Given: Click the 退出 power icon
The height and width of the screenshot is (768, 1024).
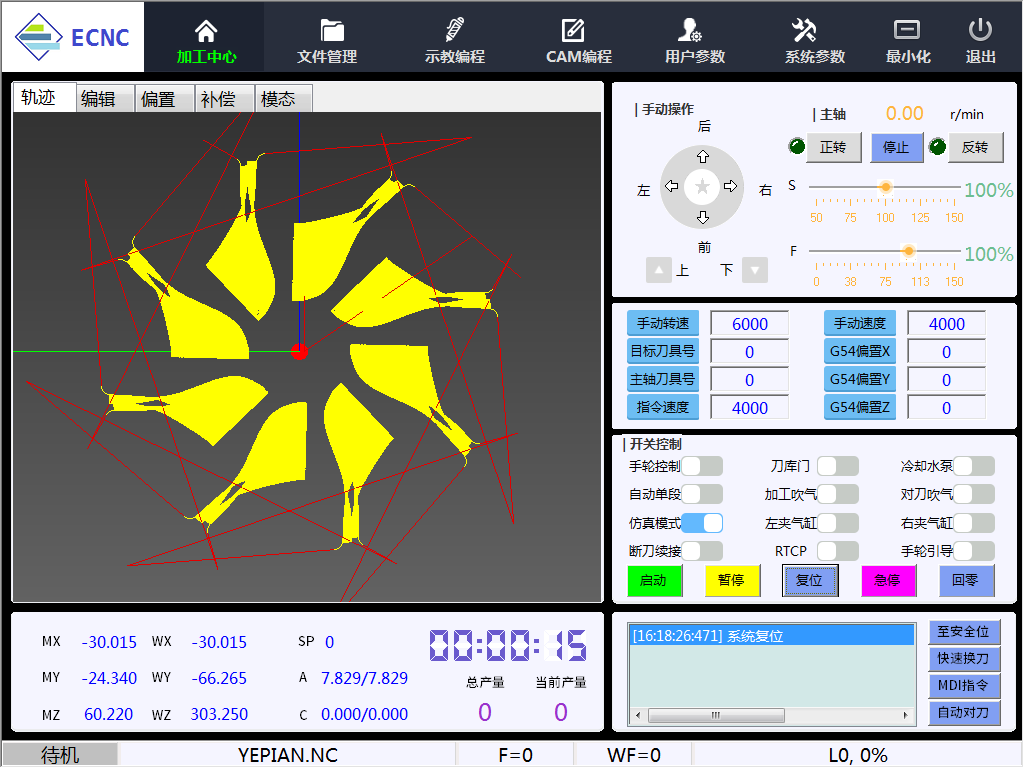Looking at the screenshot, I should pyautogui.click(x=980, y=30).
